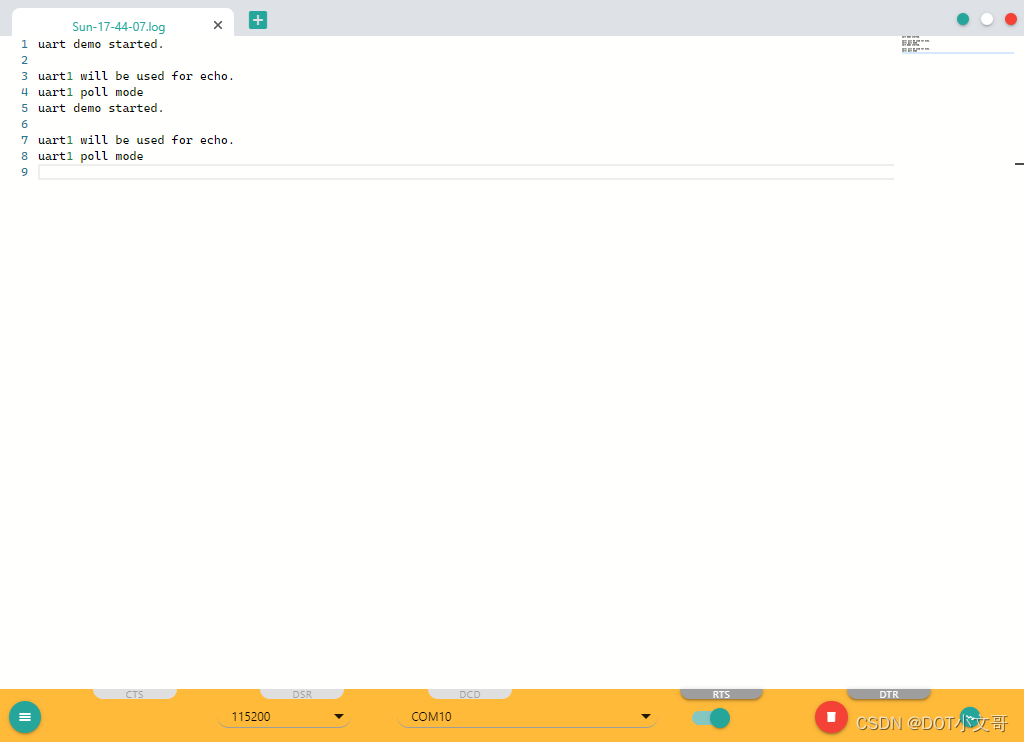Viewport: 1024px width, 742px height.
Task: Open the COM10 serial port dropdown
Action: [x=527, y=717]
